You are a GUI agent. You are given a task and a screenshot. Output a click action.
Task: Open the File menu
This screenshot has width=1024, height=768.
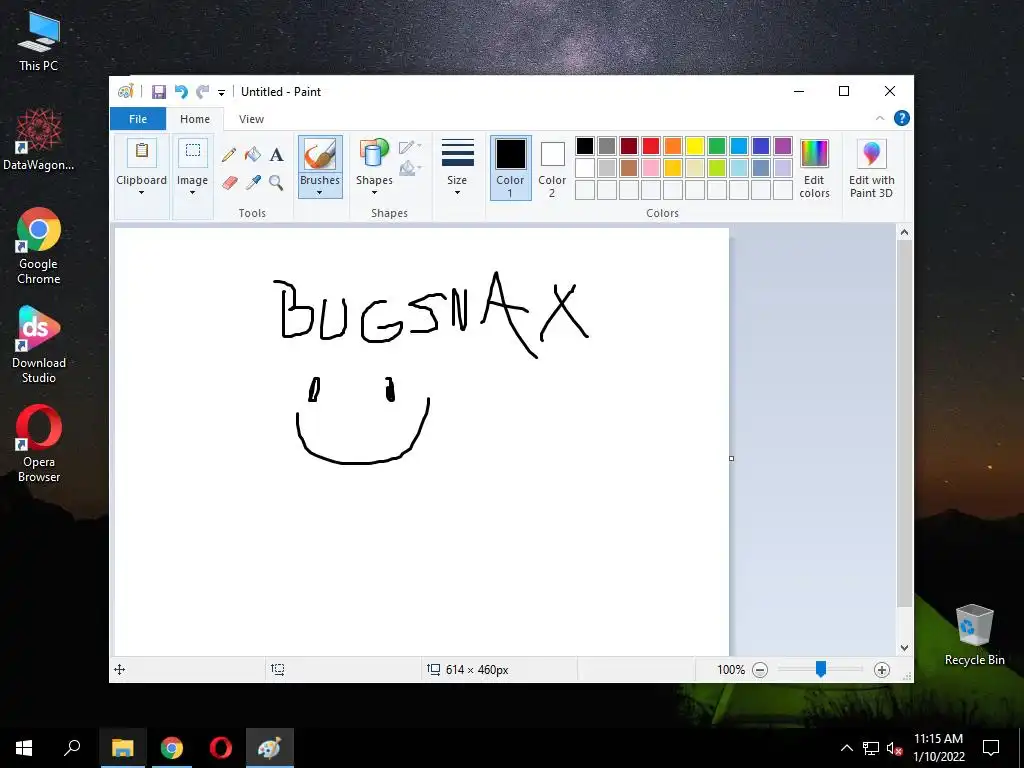138,119
